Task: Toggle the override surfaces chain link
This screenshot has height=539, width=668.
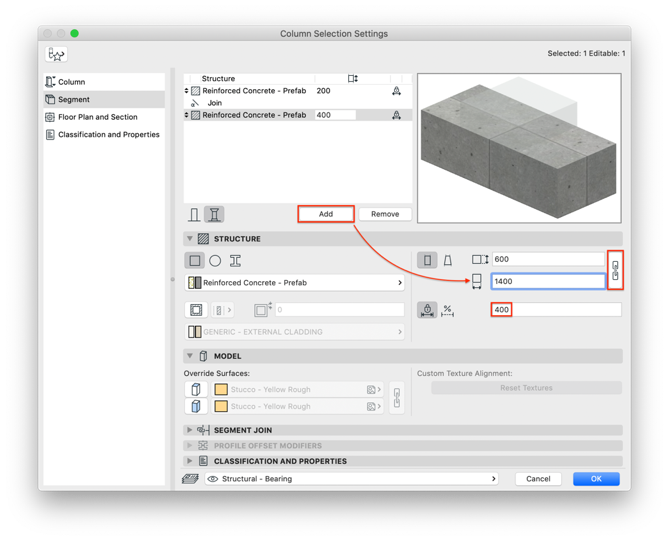Action: tap(397, 398)
